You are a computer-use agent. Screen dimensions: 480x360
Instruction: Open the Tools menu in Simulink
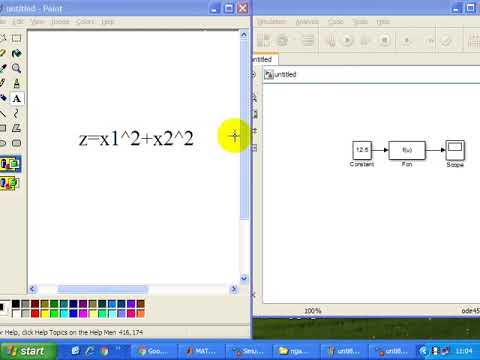[x=360, y=22]
